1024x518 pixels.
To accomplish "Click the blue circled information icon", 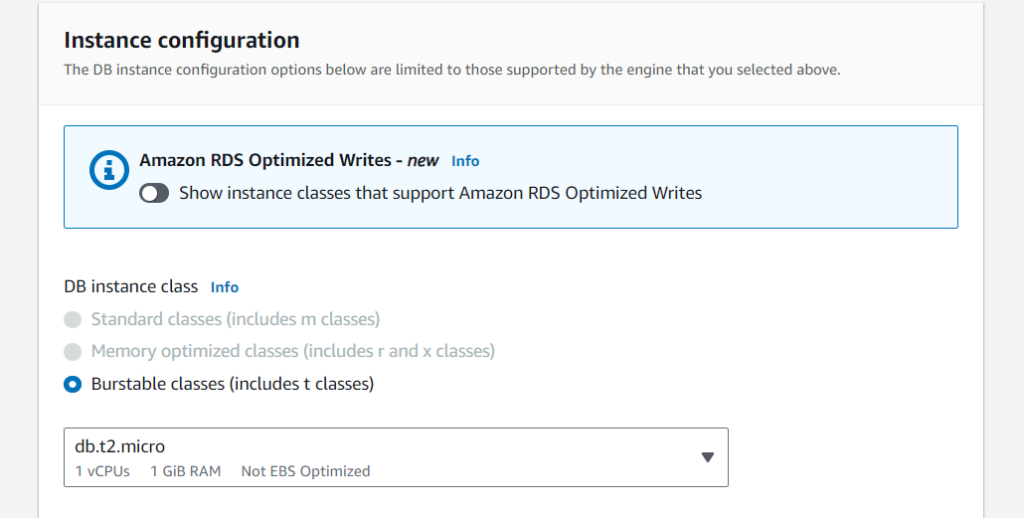I will coord(109,170).
